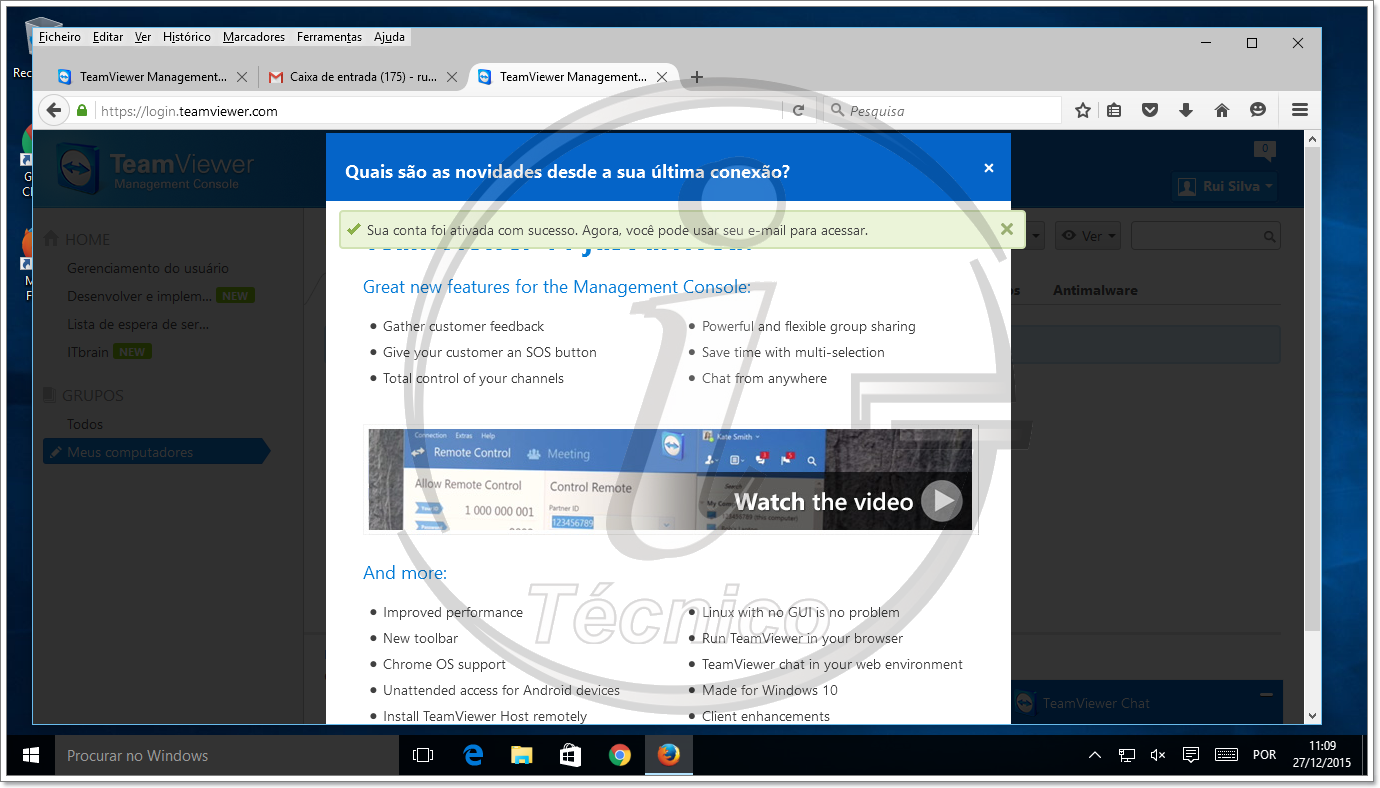Select Gerenciamento do usuário in the sidebar

tap(147, 268)
